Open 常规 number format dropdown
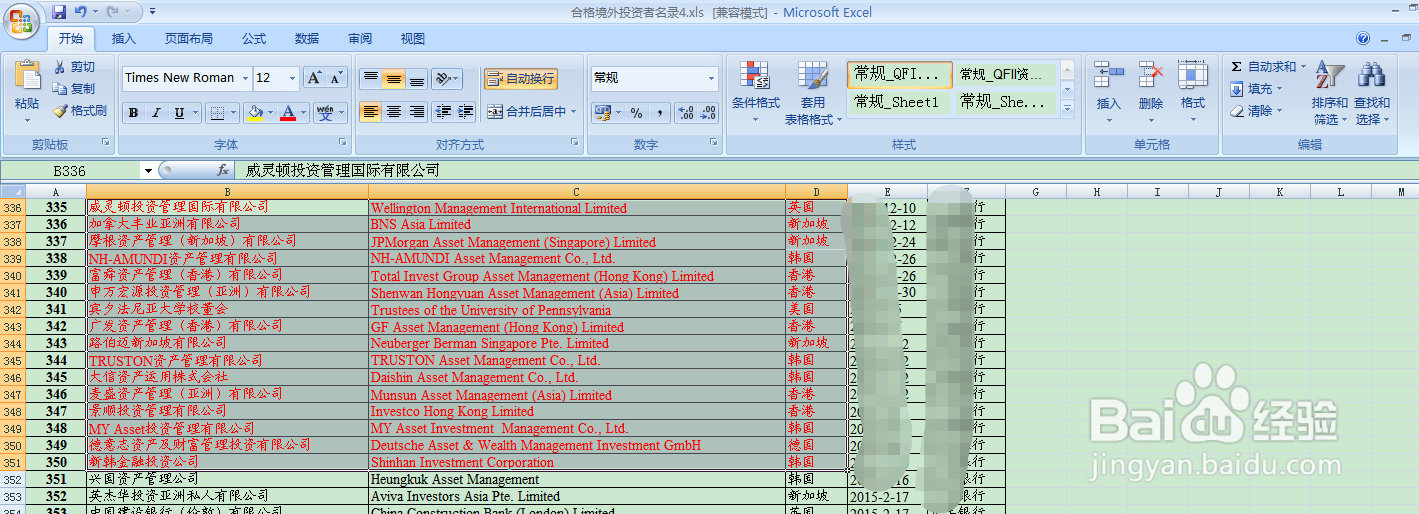Screen dimensions: 1419x514 click(711, 78)
